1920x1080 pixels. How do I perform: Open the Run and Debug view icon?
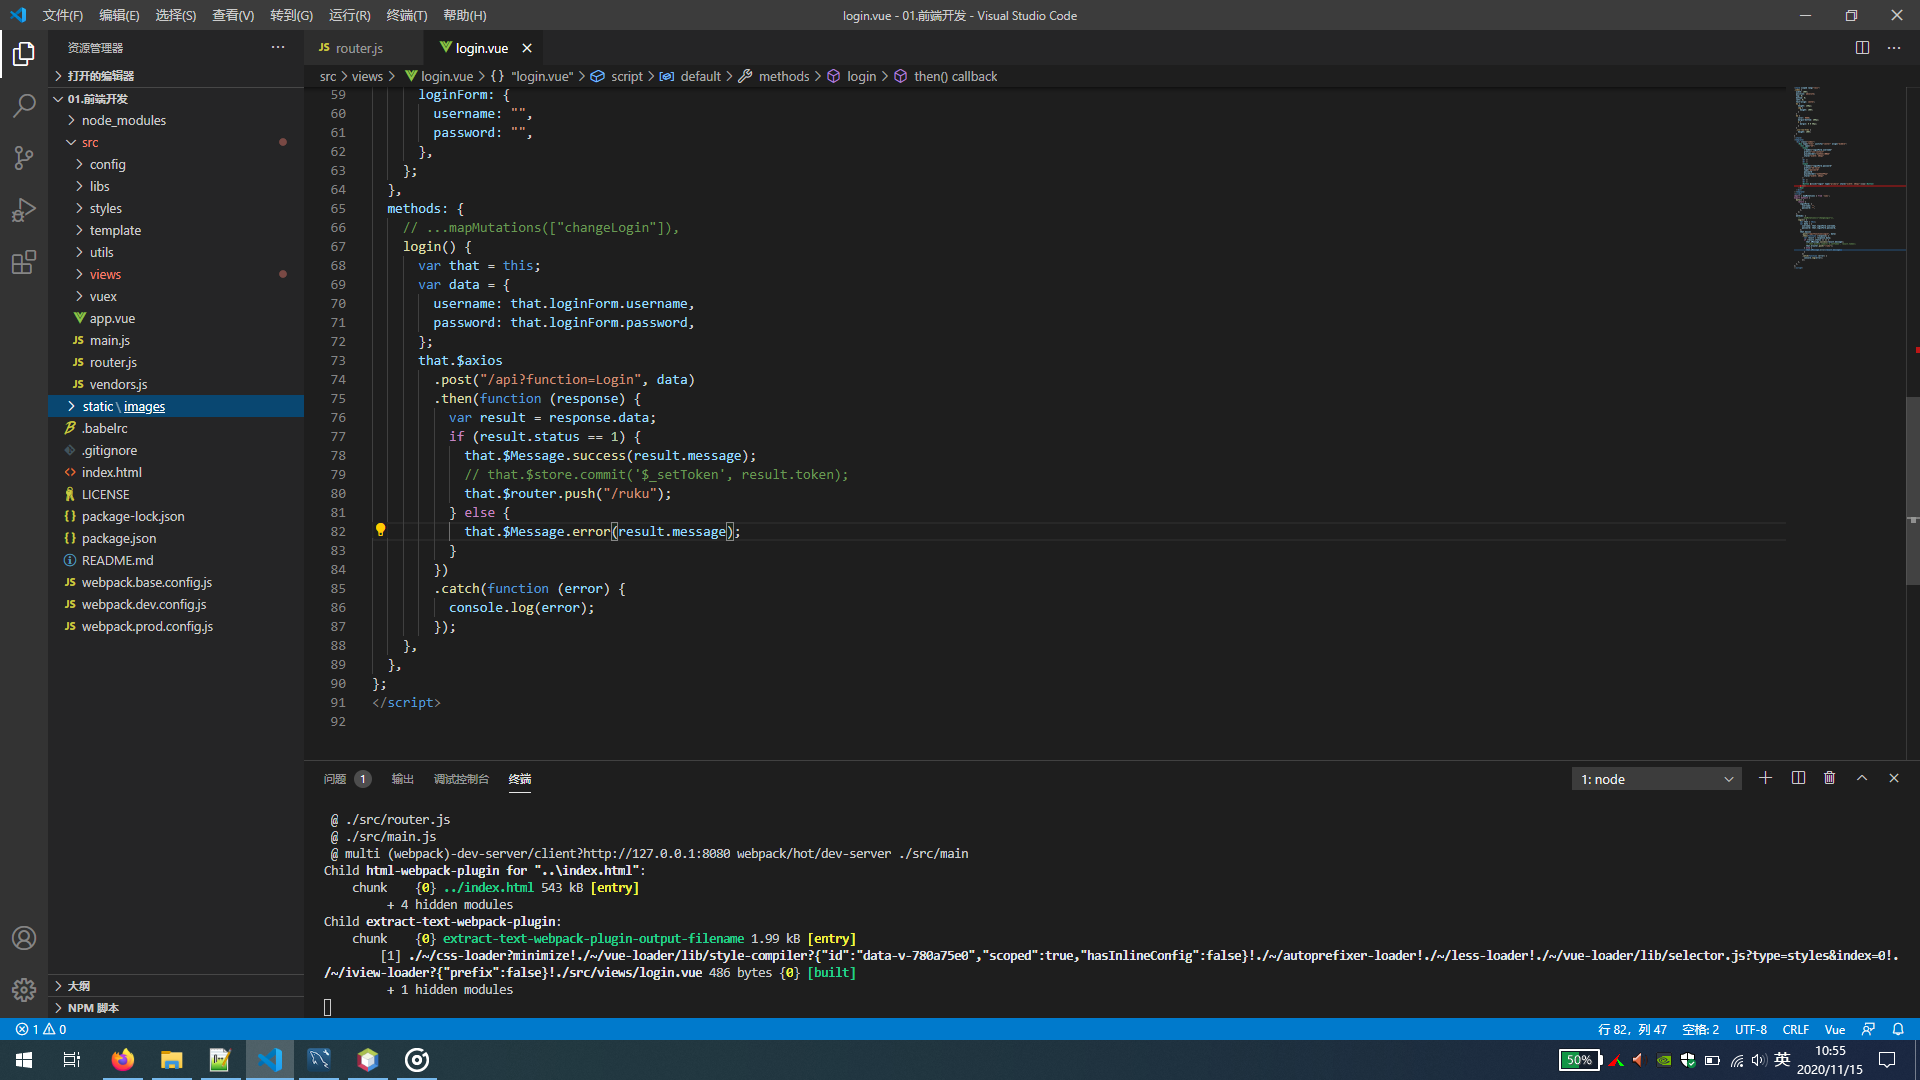[x=24, y=210]
